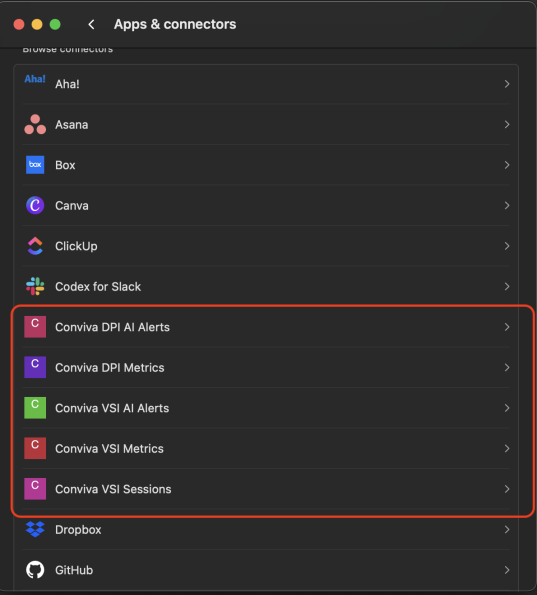Expand the Conviva VSI Sessions chevron
The image size is (537, 595).
tap(507, 489)
